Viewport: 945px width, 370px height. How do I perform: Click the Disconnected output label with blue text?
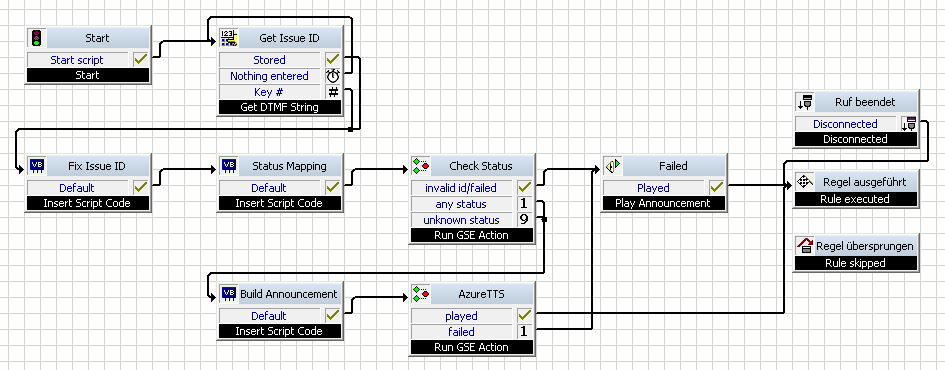[845, 124]
